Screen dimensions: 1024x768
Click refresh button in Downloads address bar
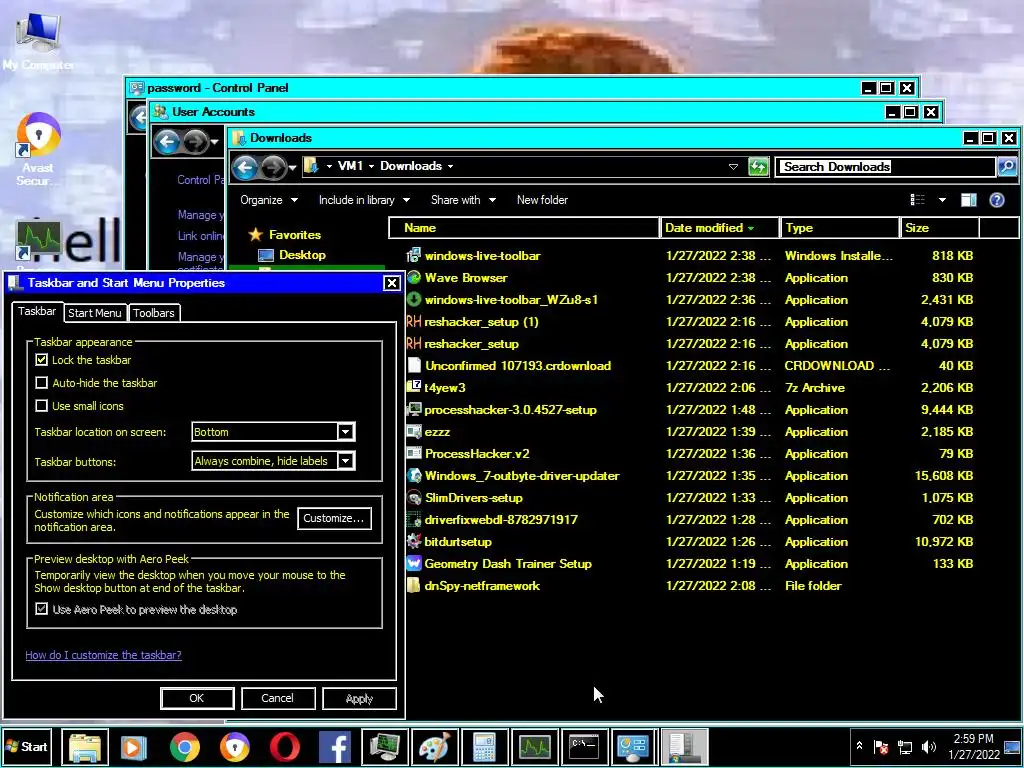758,167
